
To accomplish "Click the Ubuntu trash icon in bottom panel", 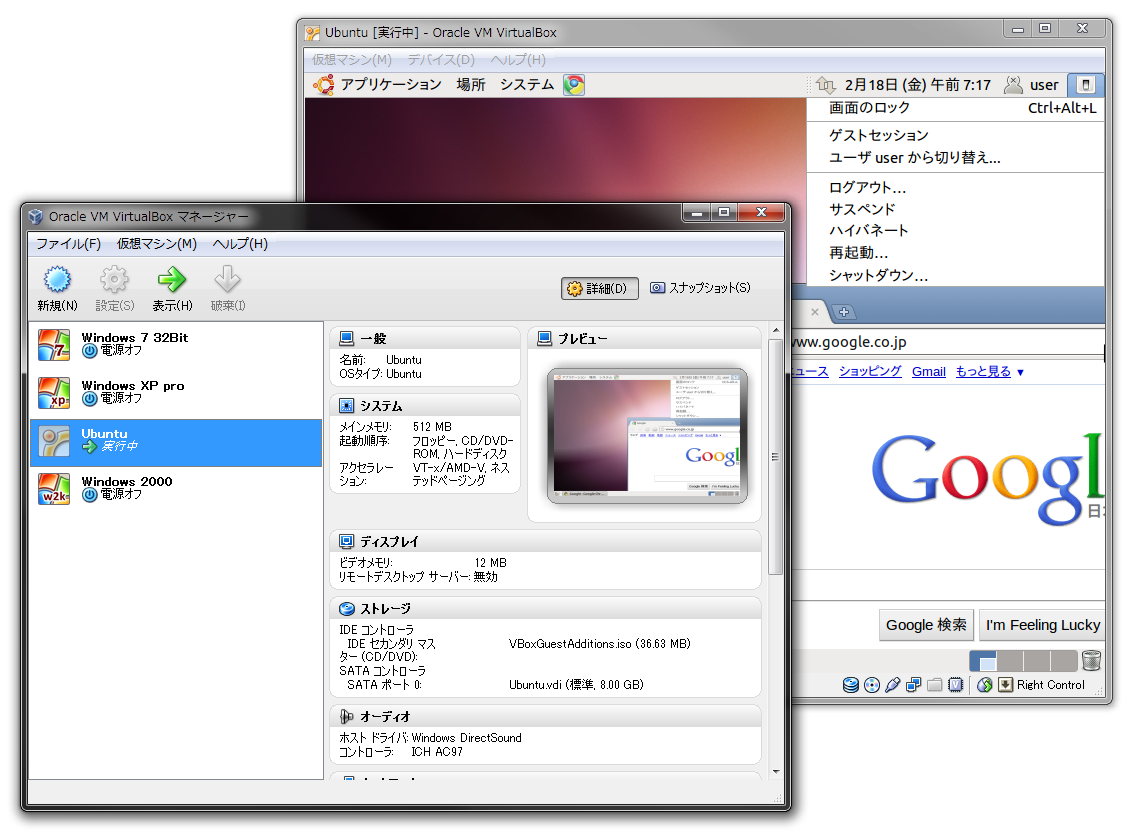I will click(x=1091, y=661).
